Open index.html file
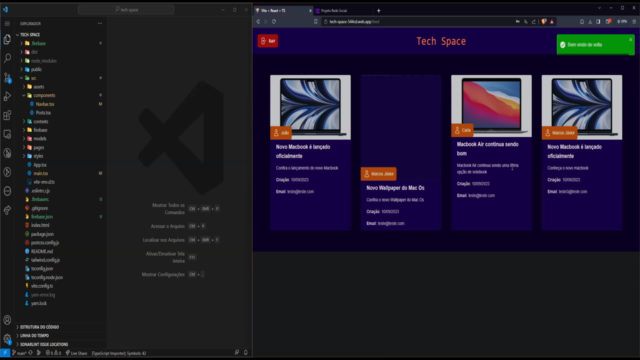Viewport: 640px width, 360px height. click(40, 225)
